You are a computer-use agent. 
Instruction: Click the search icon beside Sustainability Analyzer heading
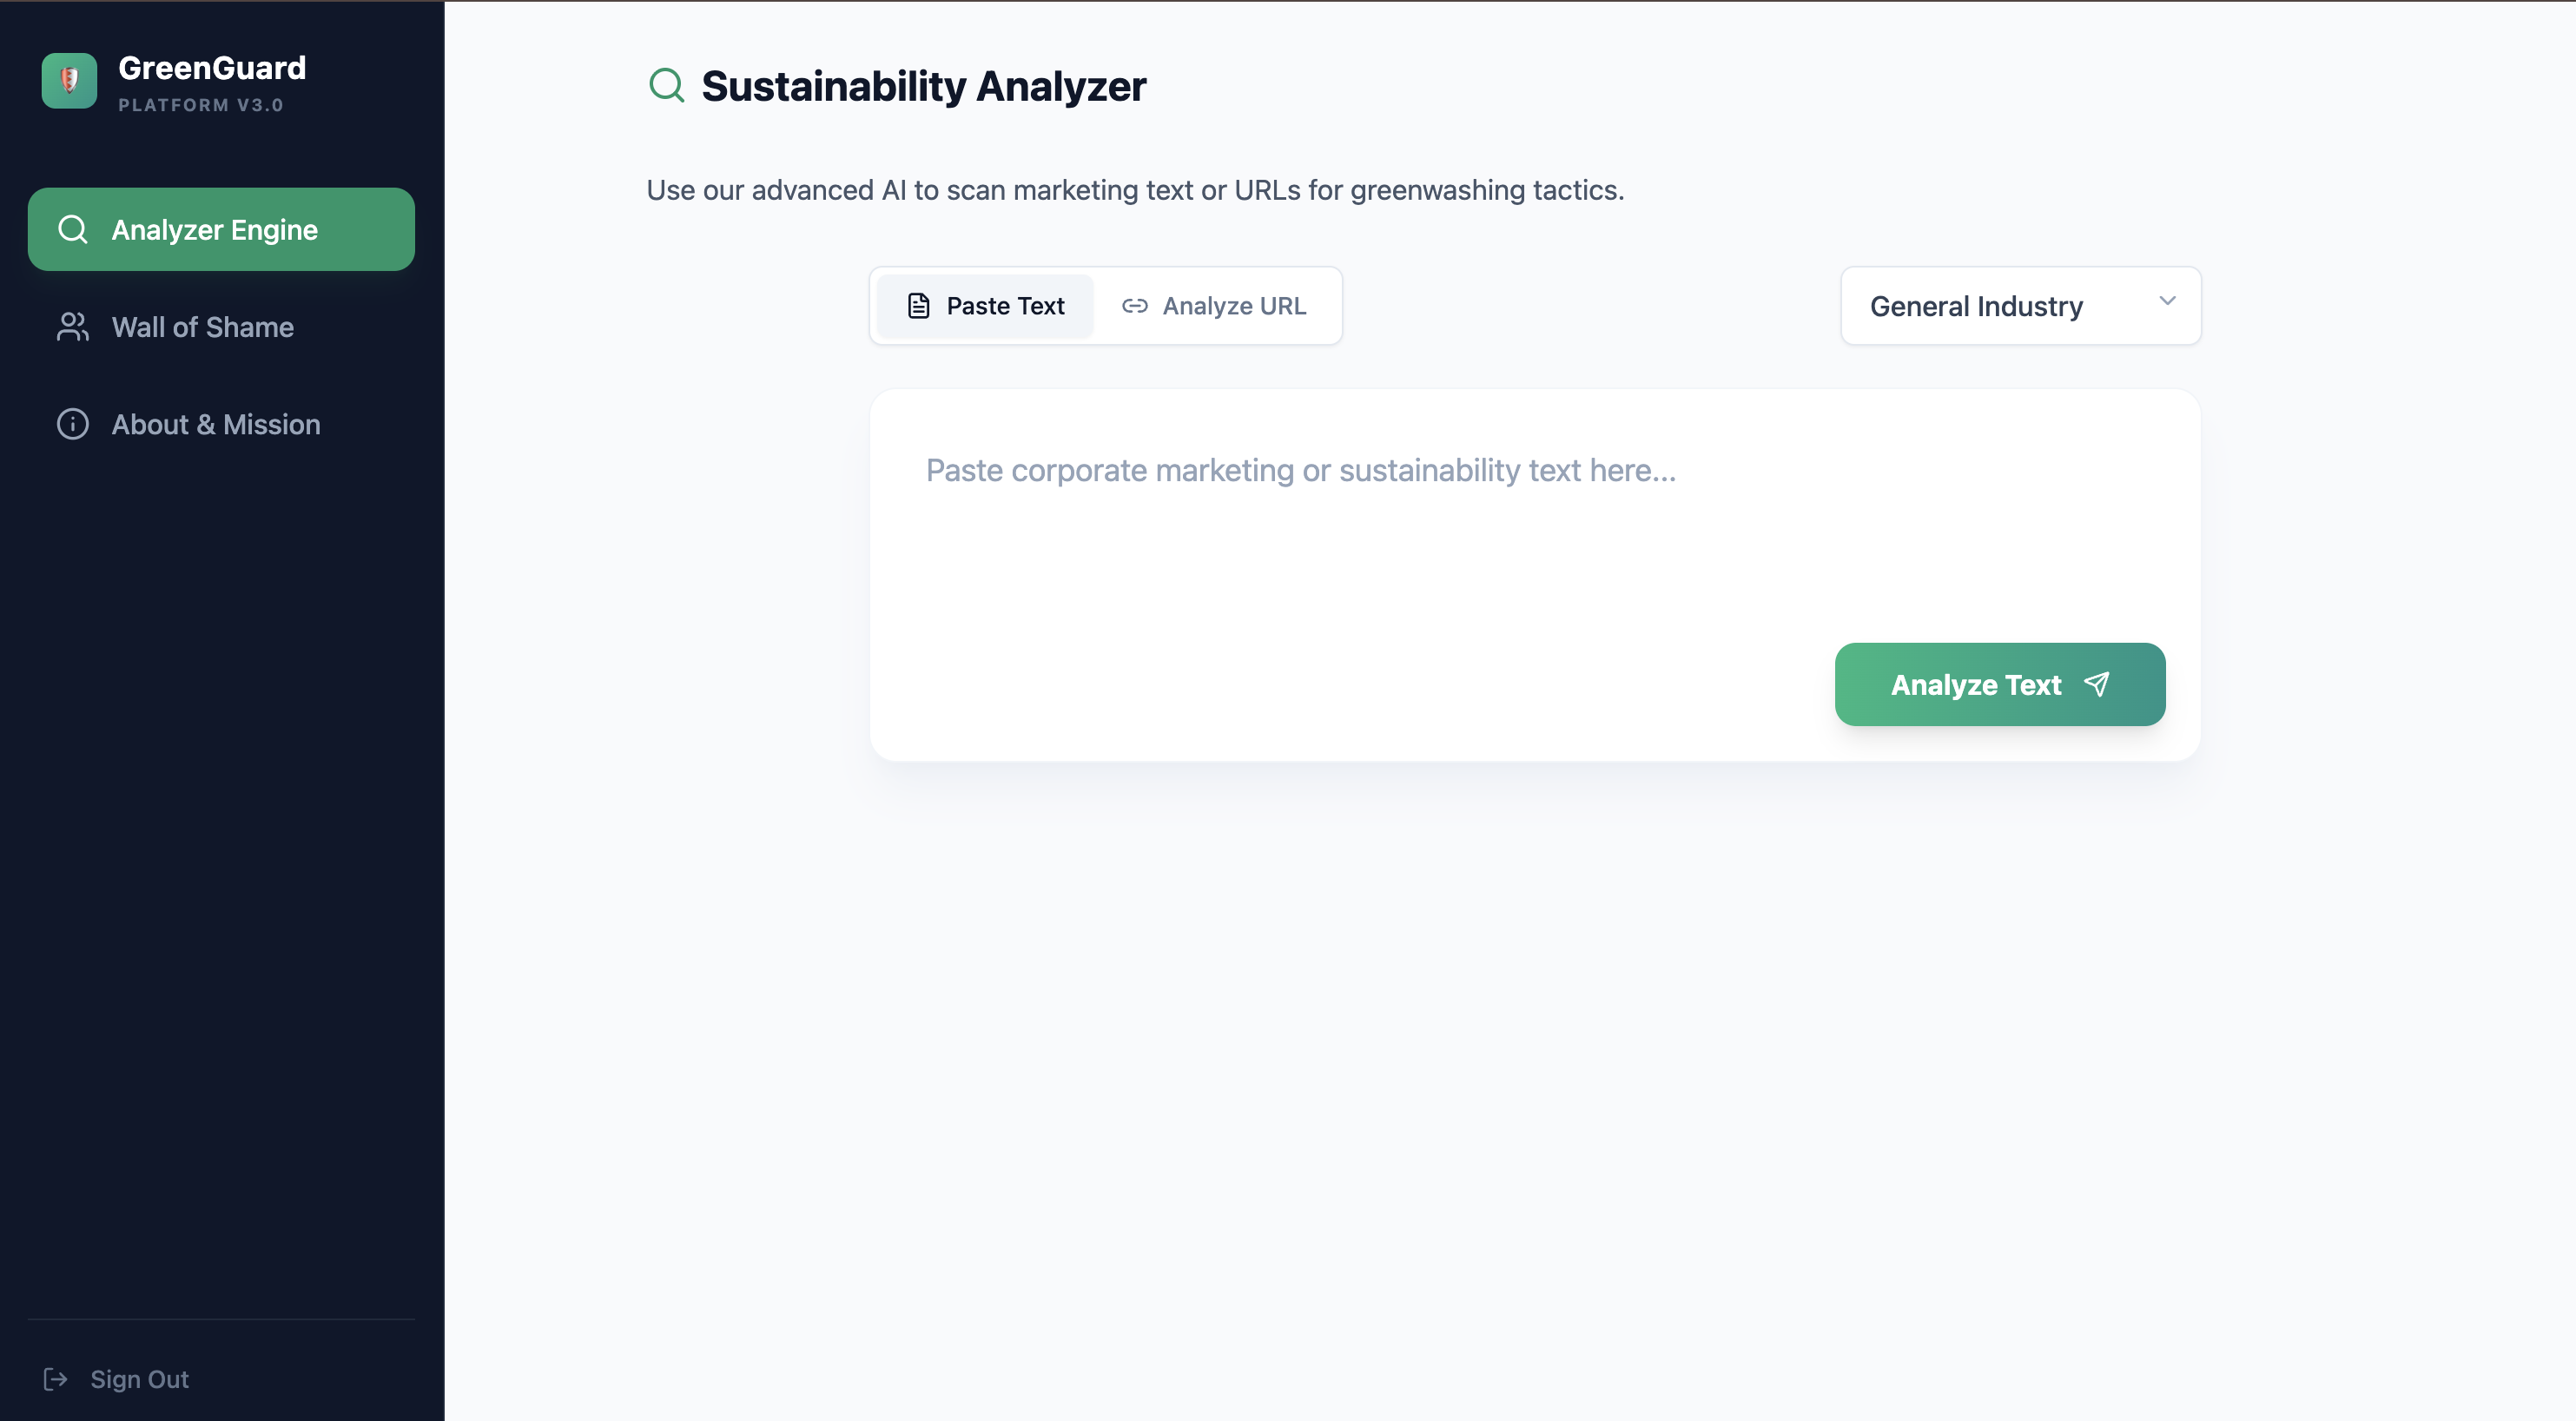click(x=666, y=86)
